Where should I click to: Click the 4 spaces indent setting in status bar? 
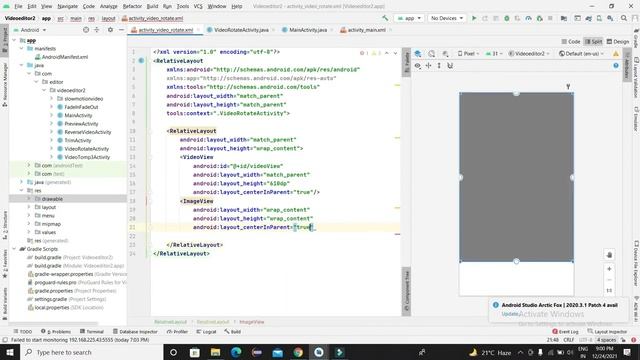coord(606,340)
